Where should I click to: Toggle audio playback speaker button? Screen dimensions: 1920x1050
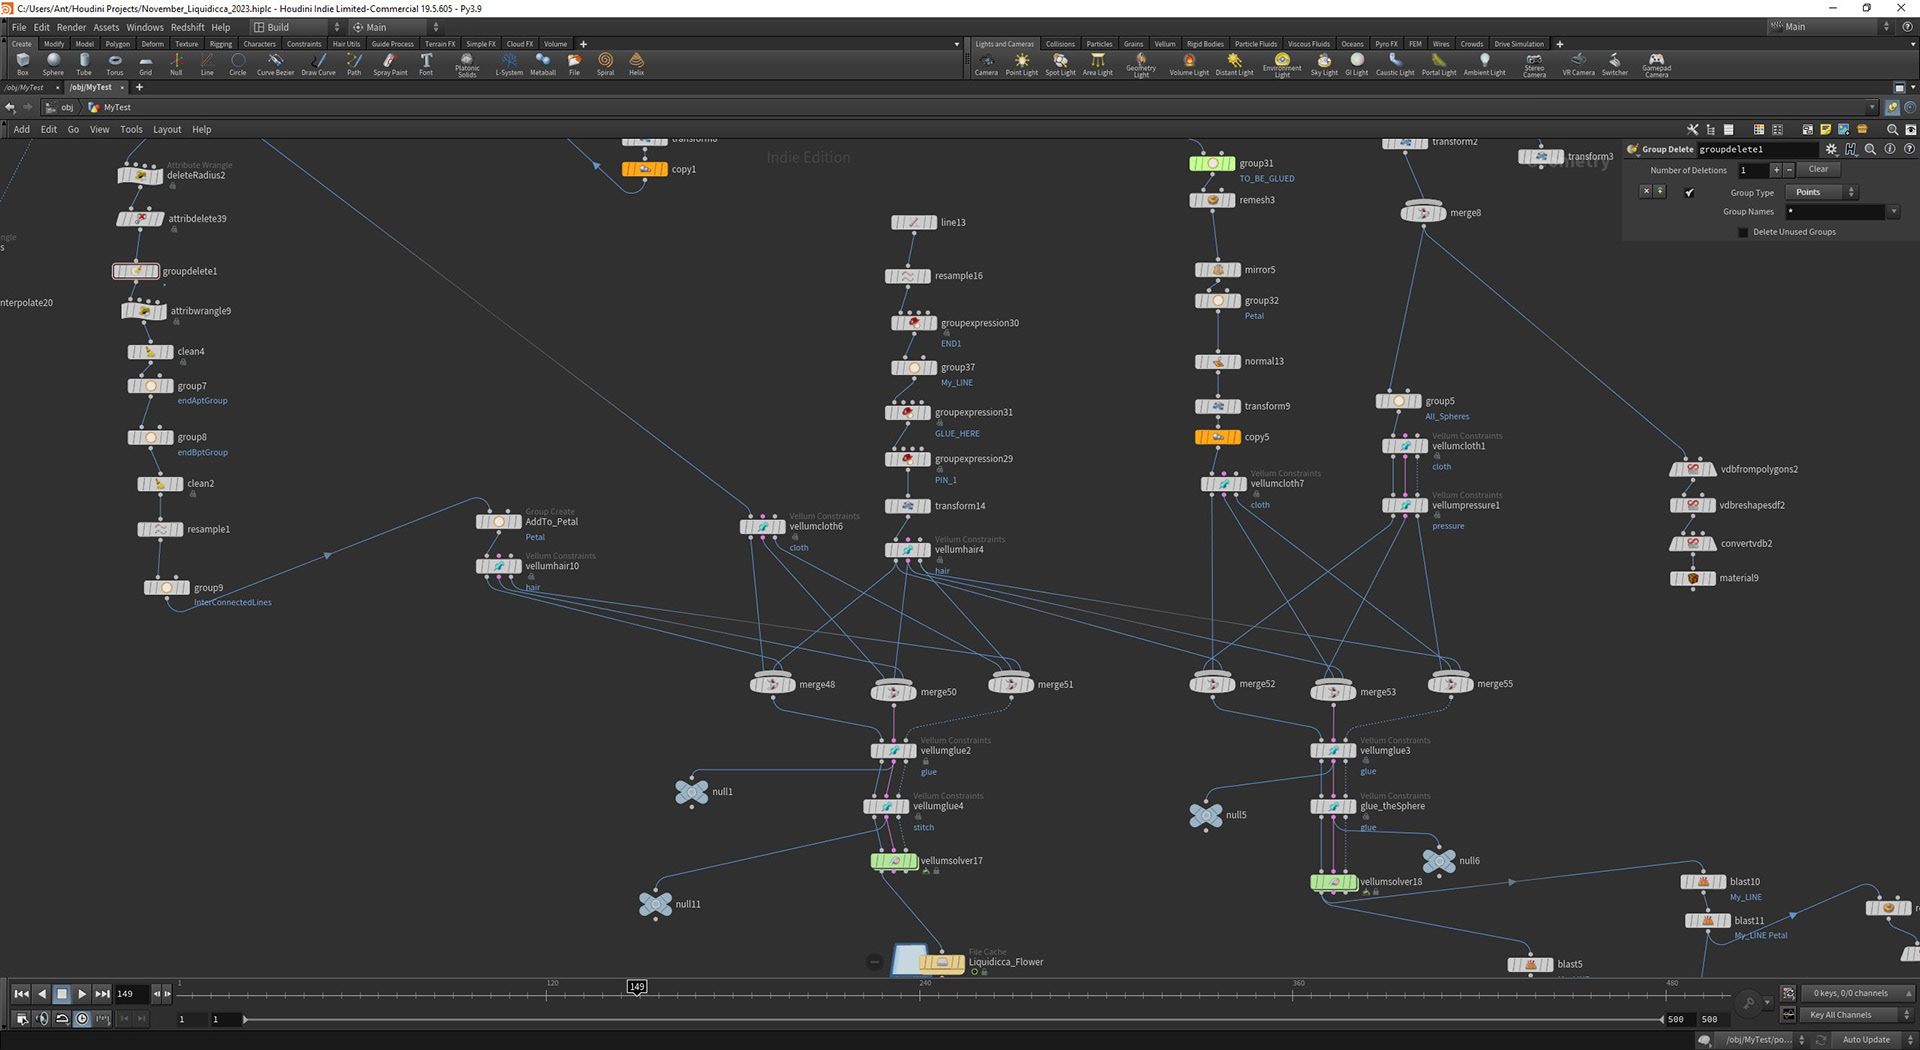point(41,1018)
